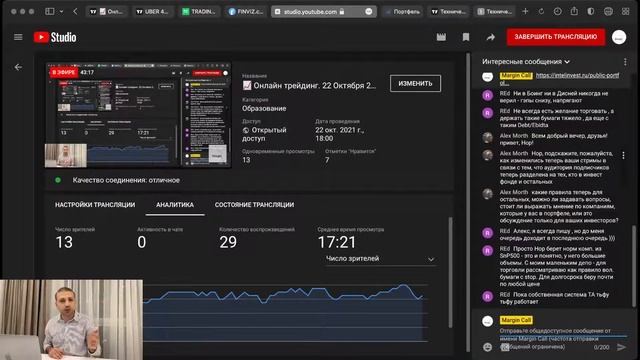
Task: Open the browser tab overview grid icon
Action: (x=625, y=11)
